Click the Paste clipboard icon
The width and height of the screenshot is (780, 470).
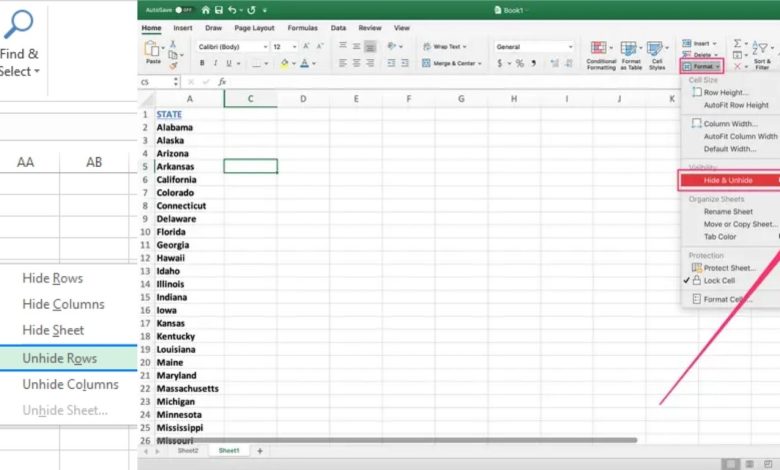pyautogui.click(x=151, y=49)
